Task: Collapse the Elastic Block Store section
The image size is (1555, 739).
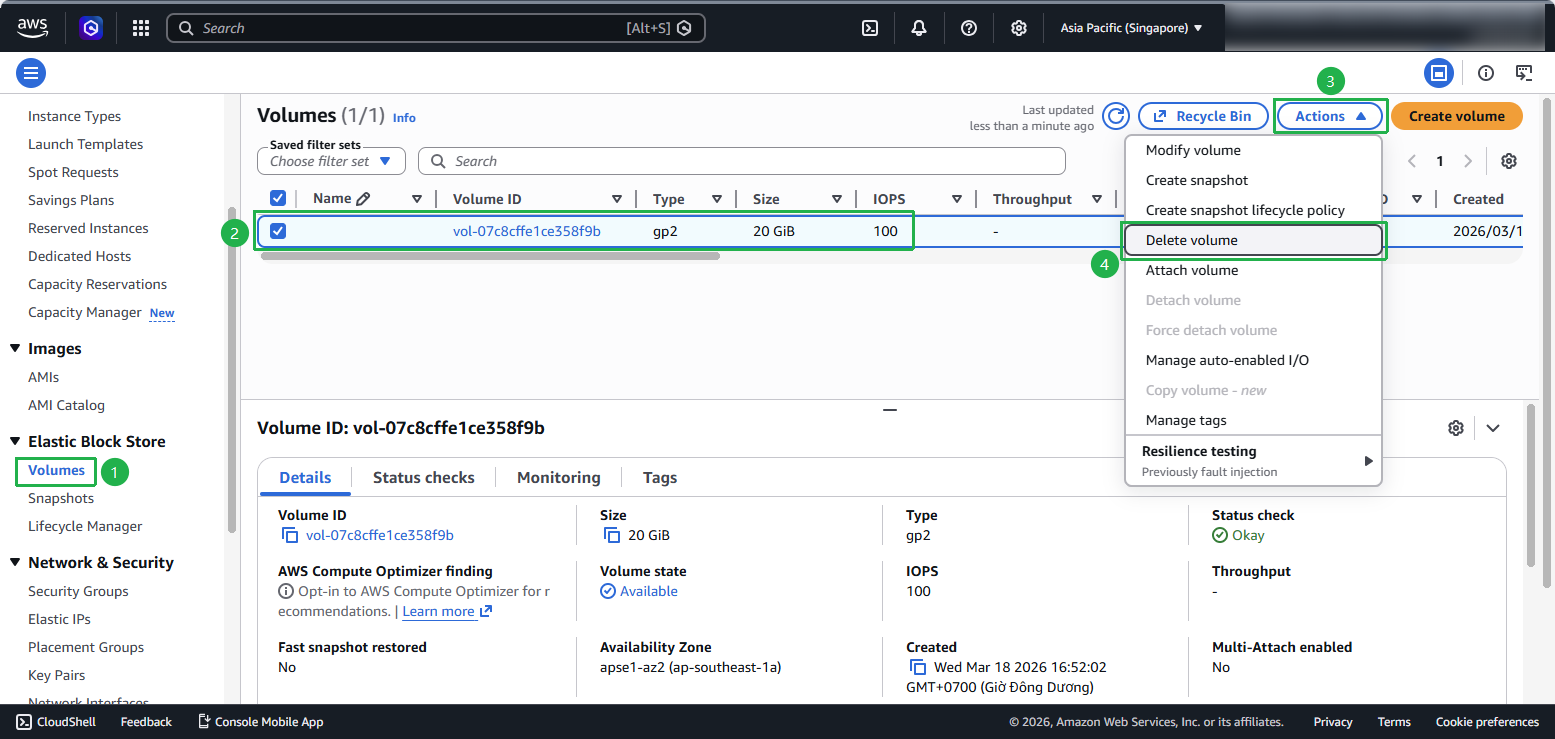Action: [15, 442]
